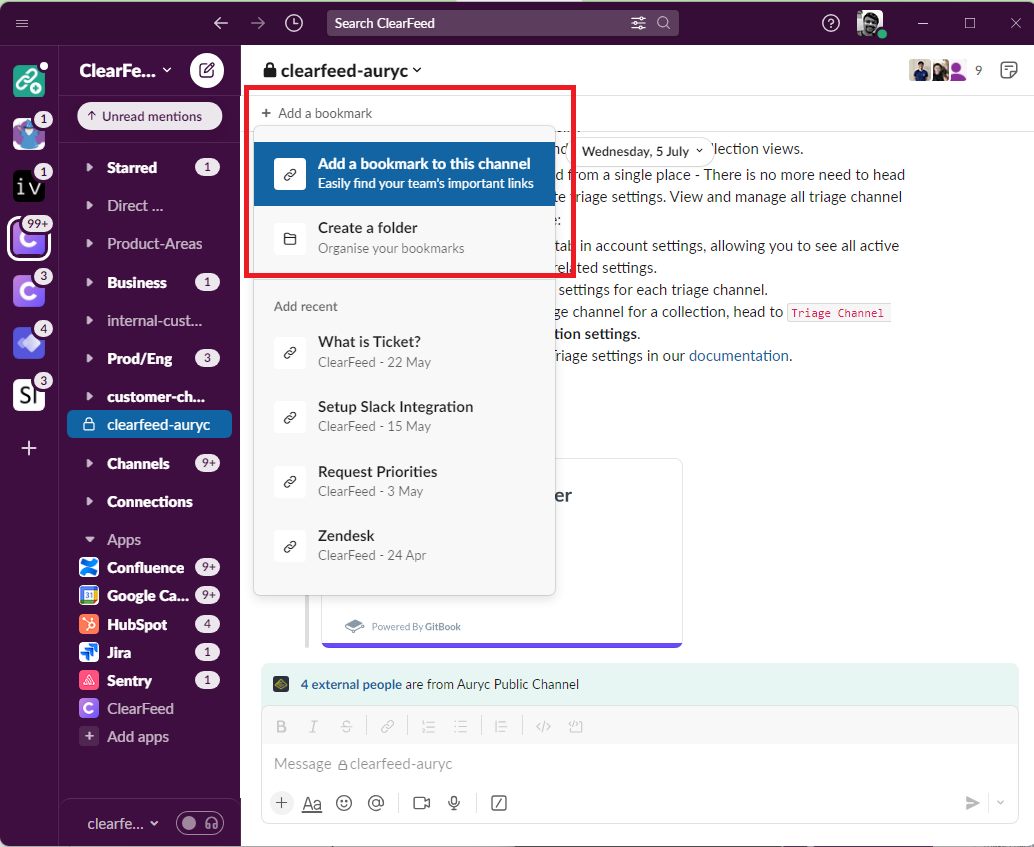Switch to the green link workspace icon
This screenshot has height=847, width=1034.
(29, 80)
